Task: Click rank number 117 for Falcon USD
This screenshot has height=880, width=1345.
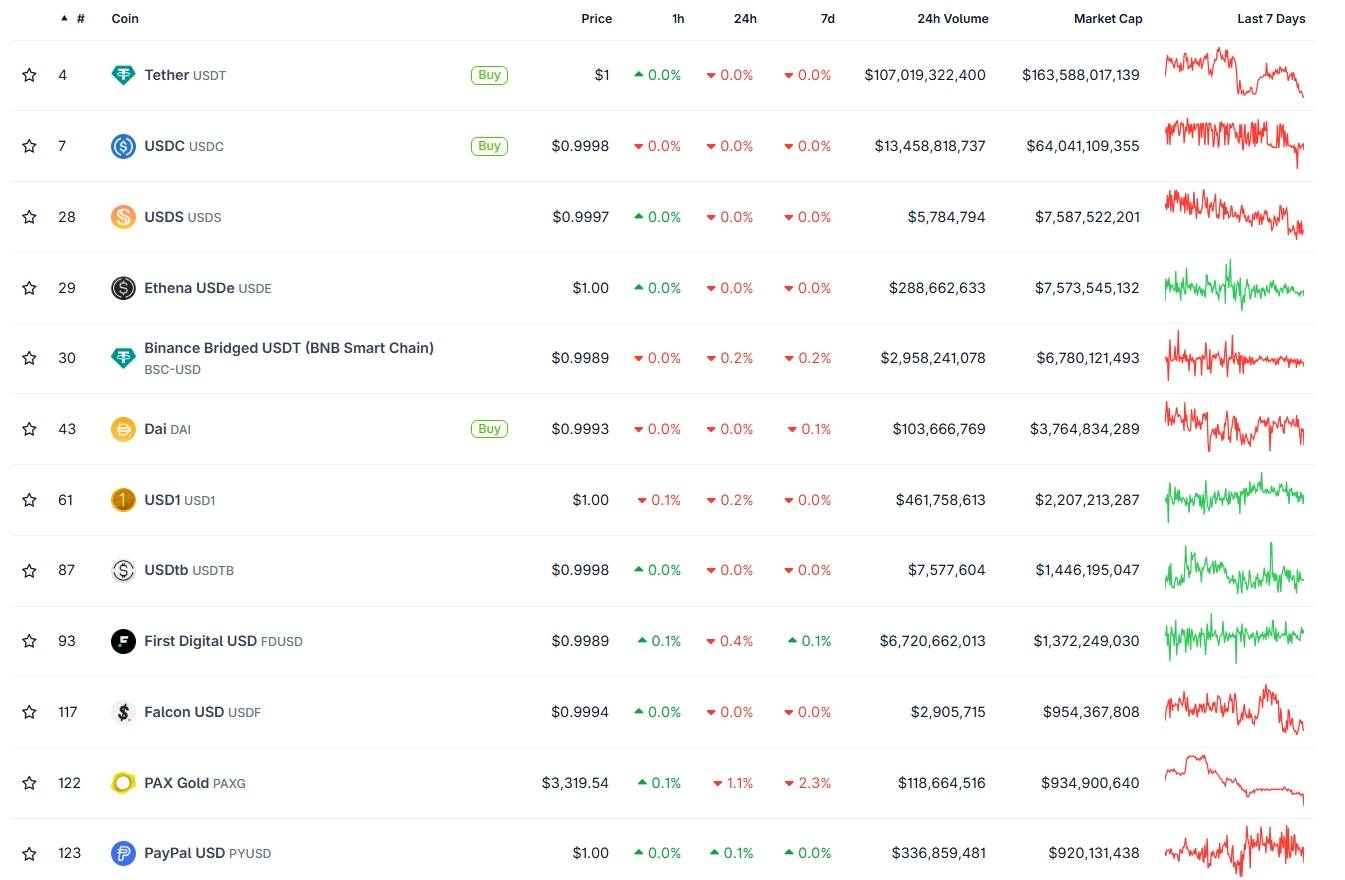Action: point(67,712)
